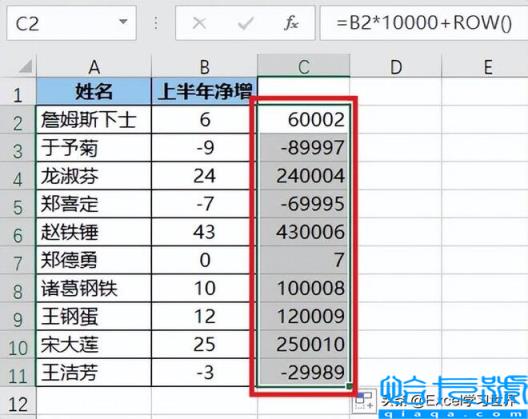Open the Auto Fill Options button

tap(365, 400)
